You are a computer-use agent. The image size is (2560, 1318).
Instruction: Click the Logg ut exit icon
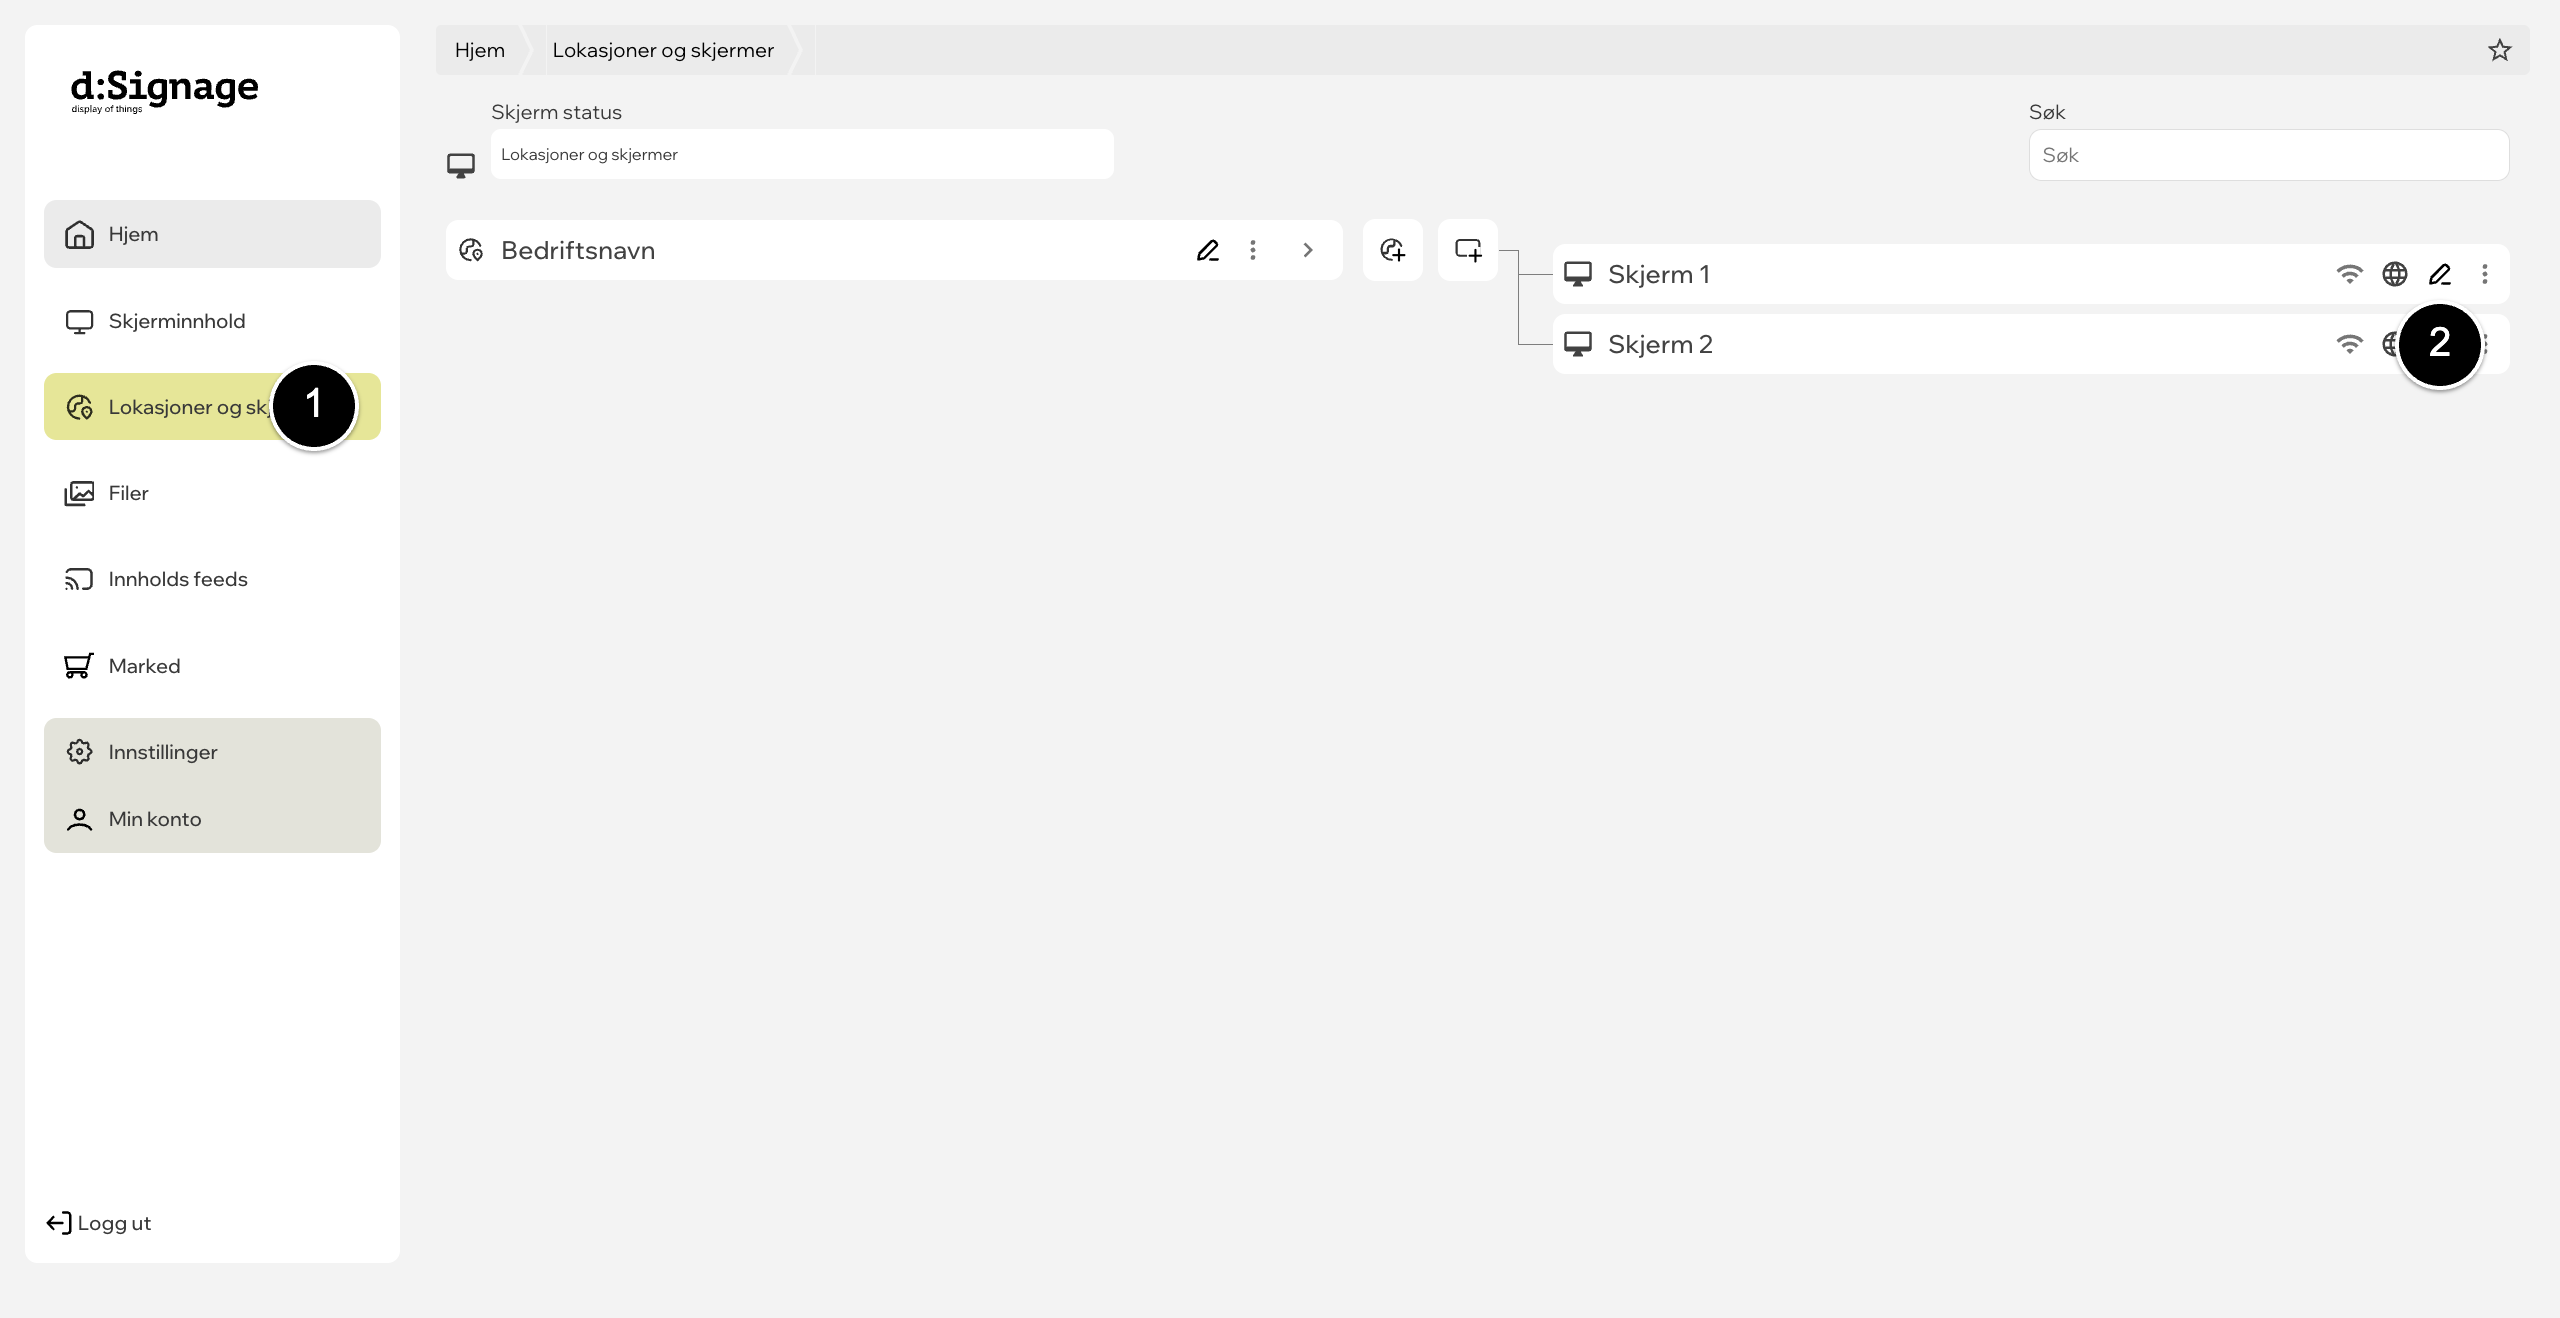point(59,1223)
